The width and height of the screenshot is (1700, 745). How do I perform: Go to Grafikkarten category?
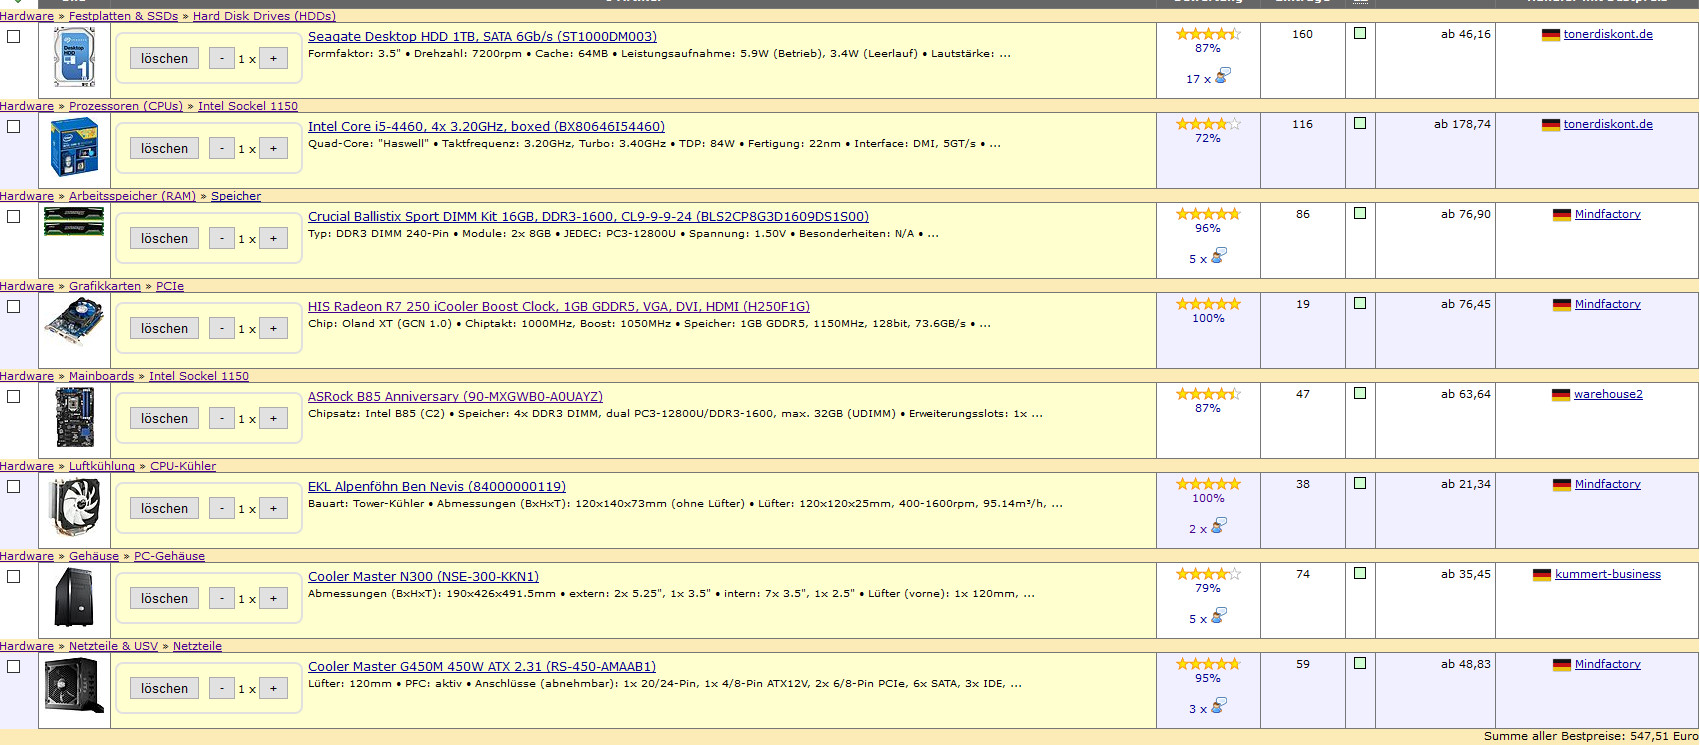click(105, 286)
